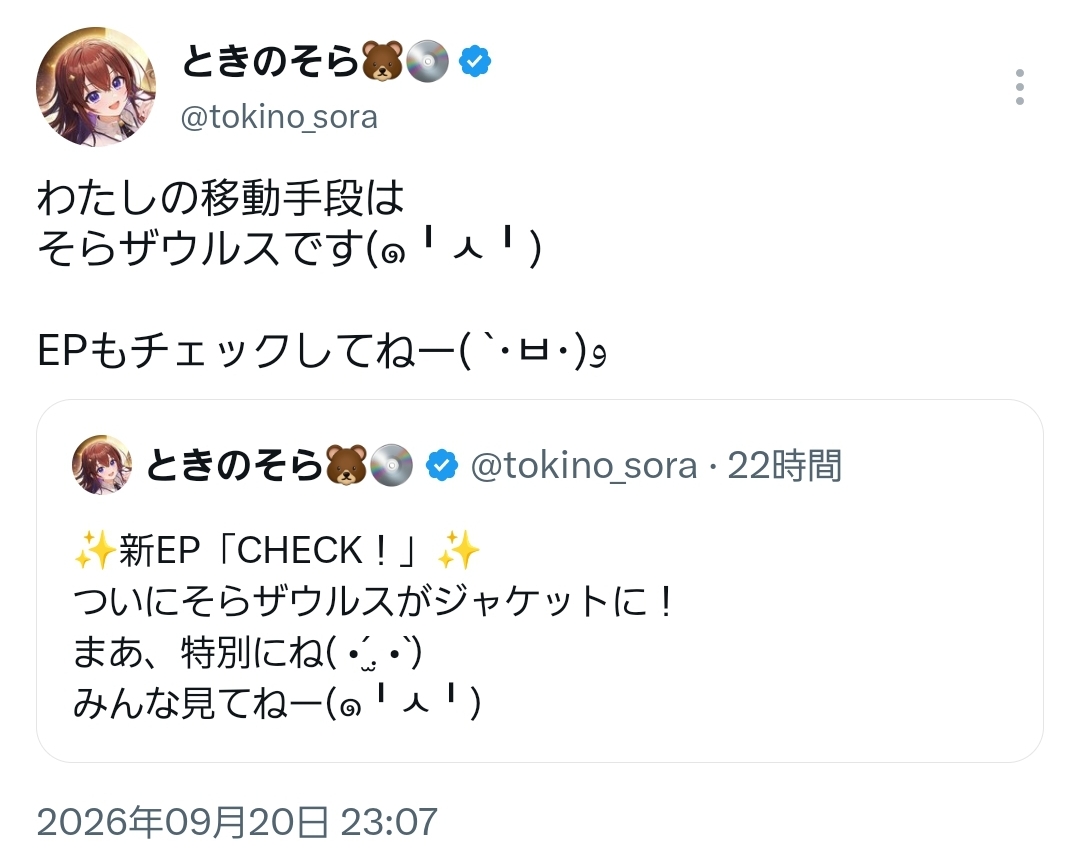Click the main tweet text わたしの移動手段は
The width and height of the screenshot is (1080, 859).
point(220,198)
